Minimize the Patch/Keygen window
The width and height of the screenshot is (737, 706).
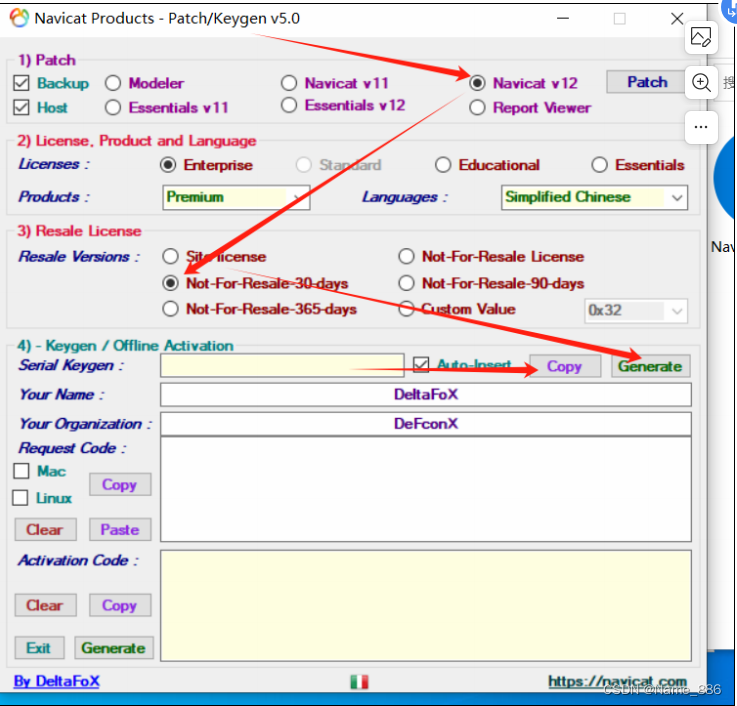pyautogui.click(x=563, y=19)
